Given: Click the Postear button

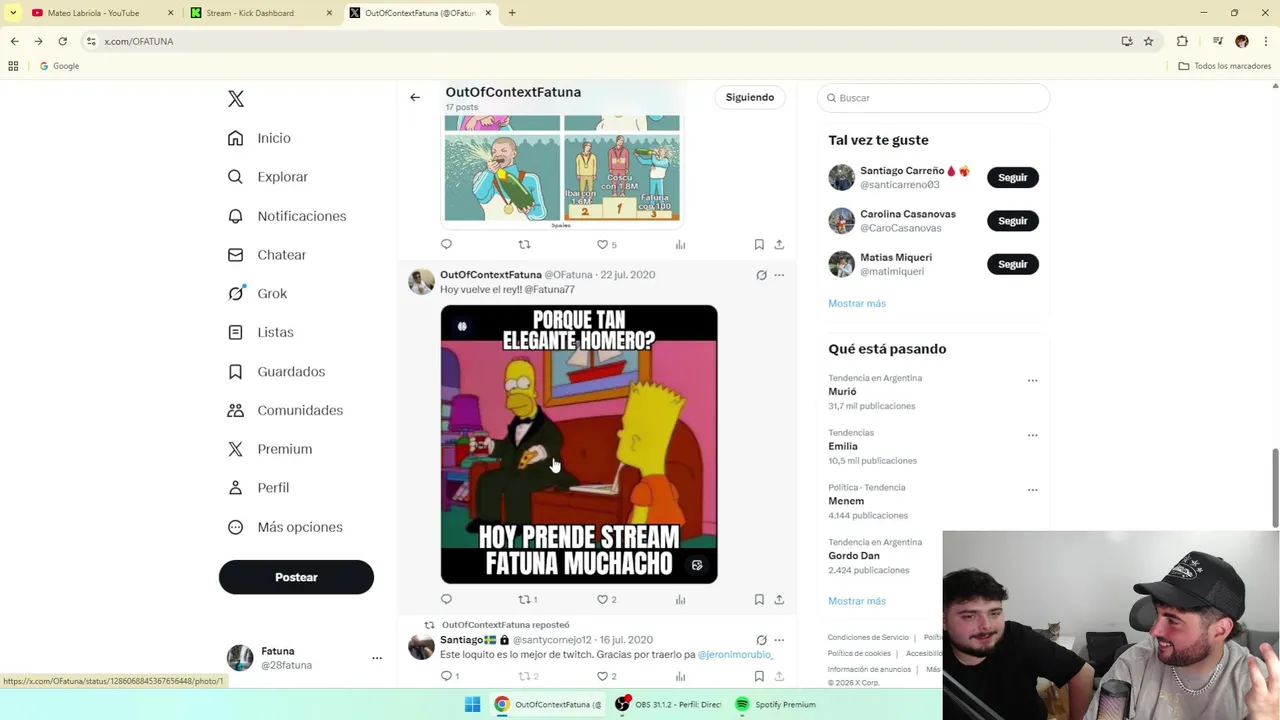Looking at the screenshot, I should (x=296, y=577).
